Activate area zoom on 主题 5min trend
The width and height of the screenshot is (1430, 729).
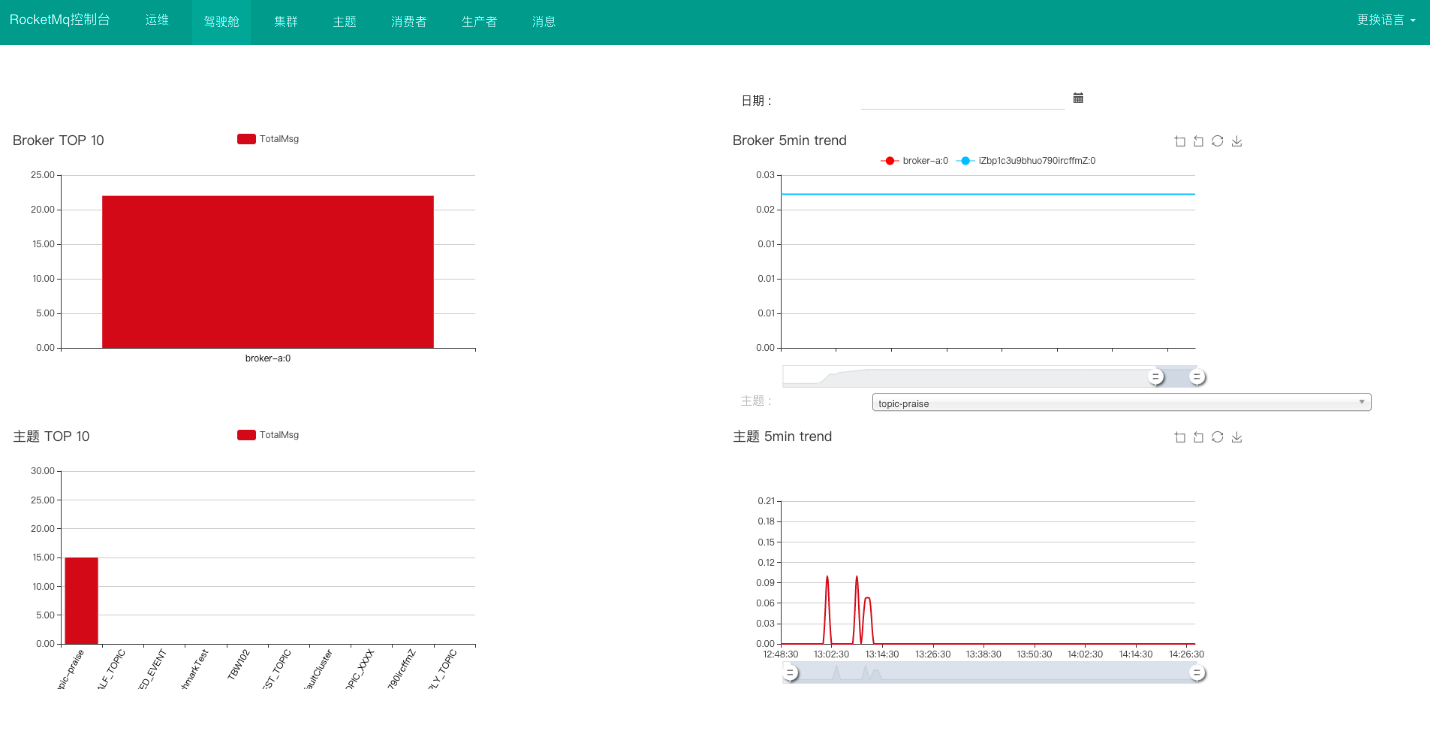click(1180, 437)
